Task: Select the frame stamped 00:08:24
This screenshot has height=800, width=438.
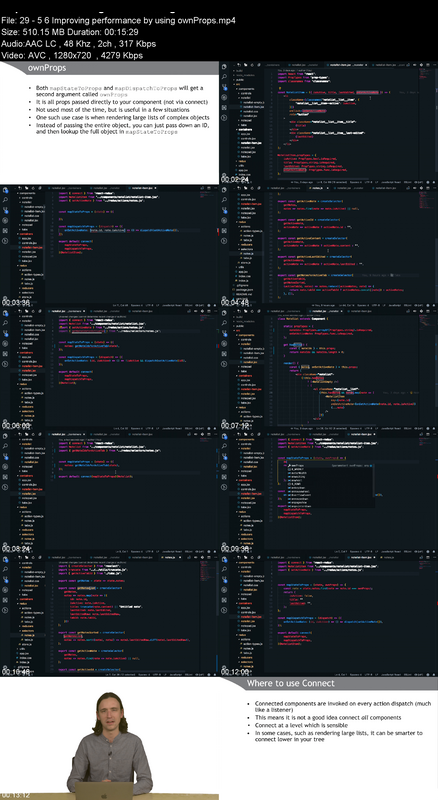Action: 109,493
